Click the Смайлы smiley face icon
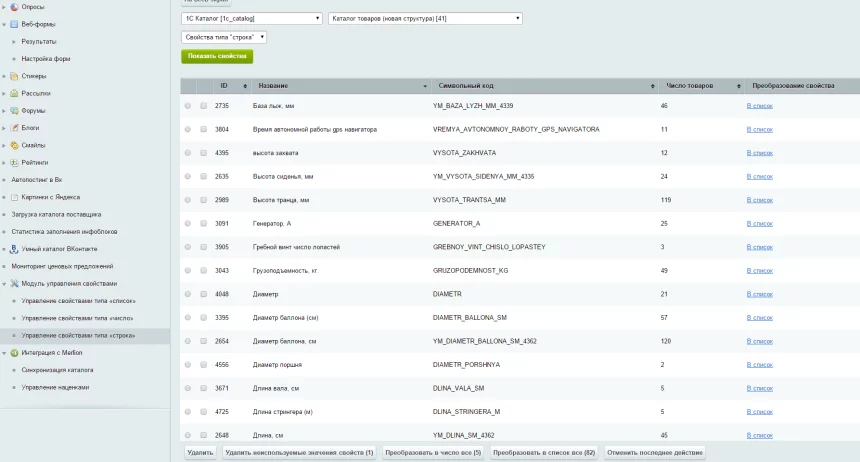Image resolution: width=860 pixels, height=462 pixels. click(x=15, y=145)
